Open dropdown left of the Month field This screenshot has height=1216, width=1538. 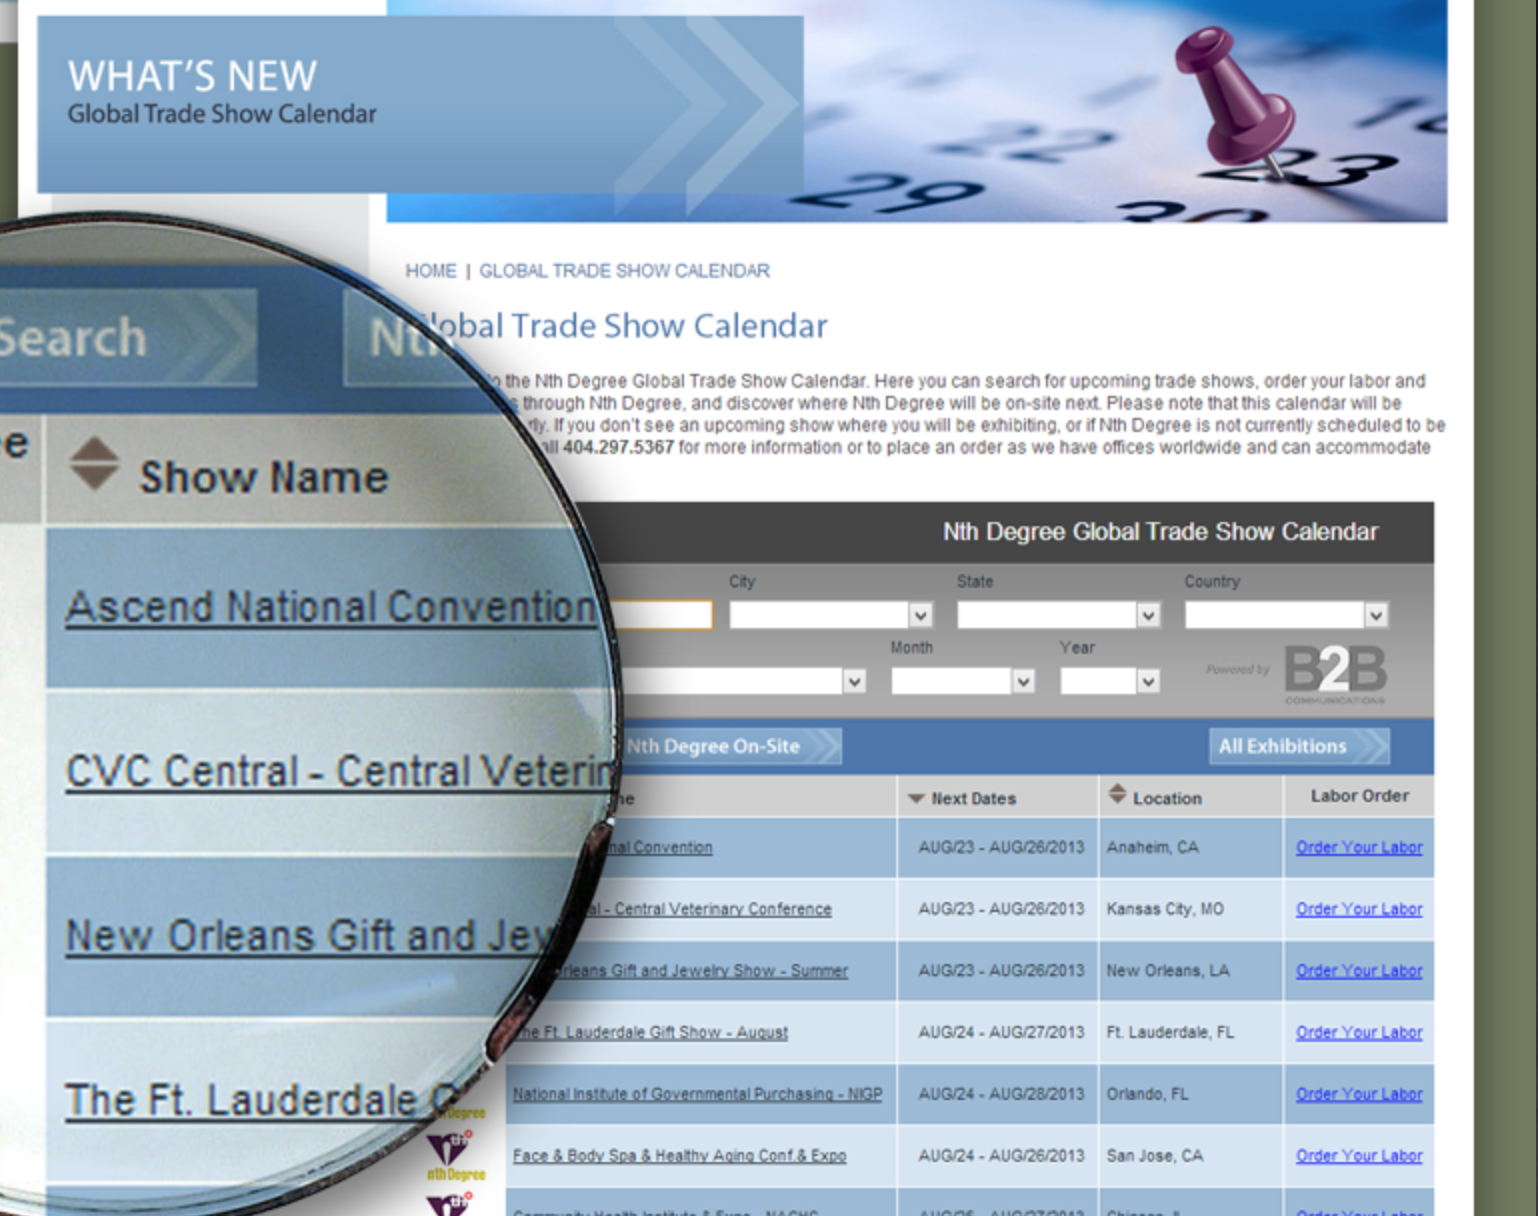click(853, 681)
